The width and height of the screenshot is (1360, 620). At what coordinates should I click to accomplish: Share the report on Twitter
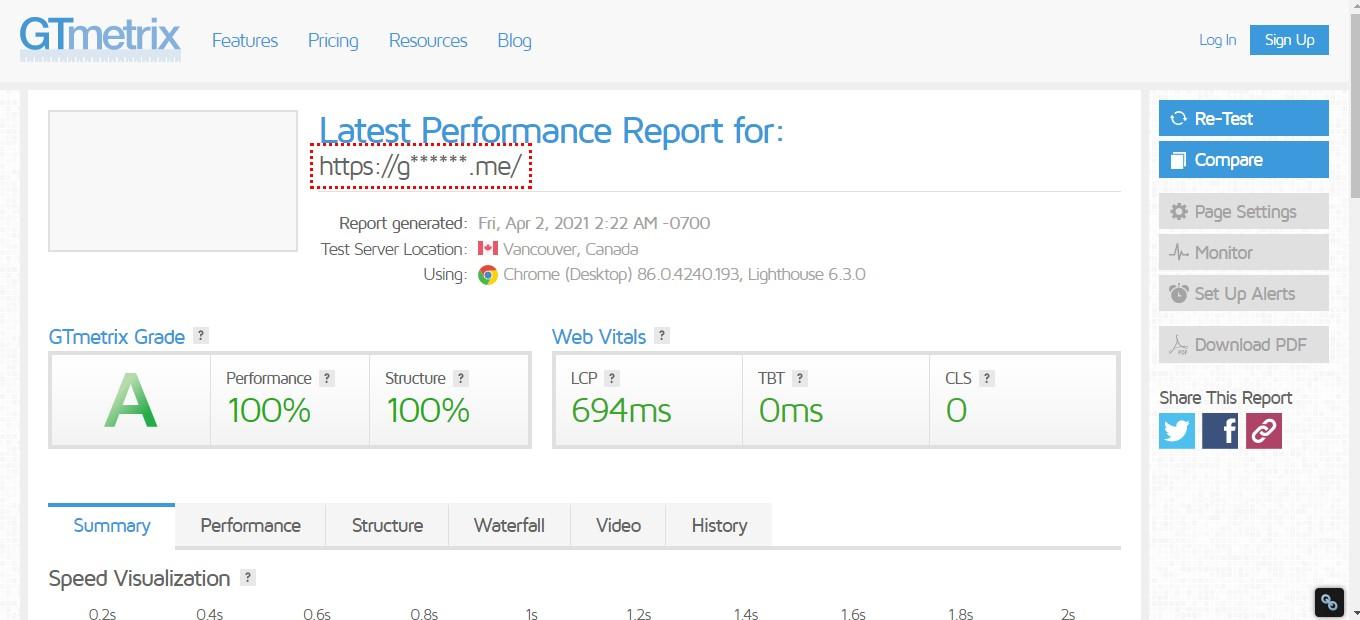click(x=1176, y=430)
